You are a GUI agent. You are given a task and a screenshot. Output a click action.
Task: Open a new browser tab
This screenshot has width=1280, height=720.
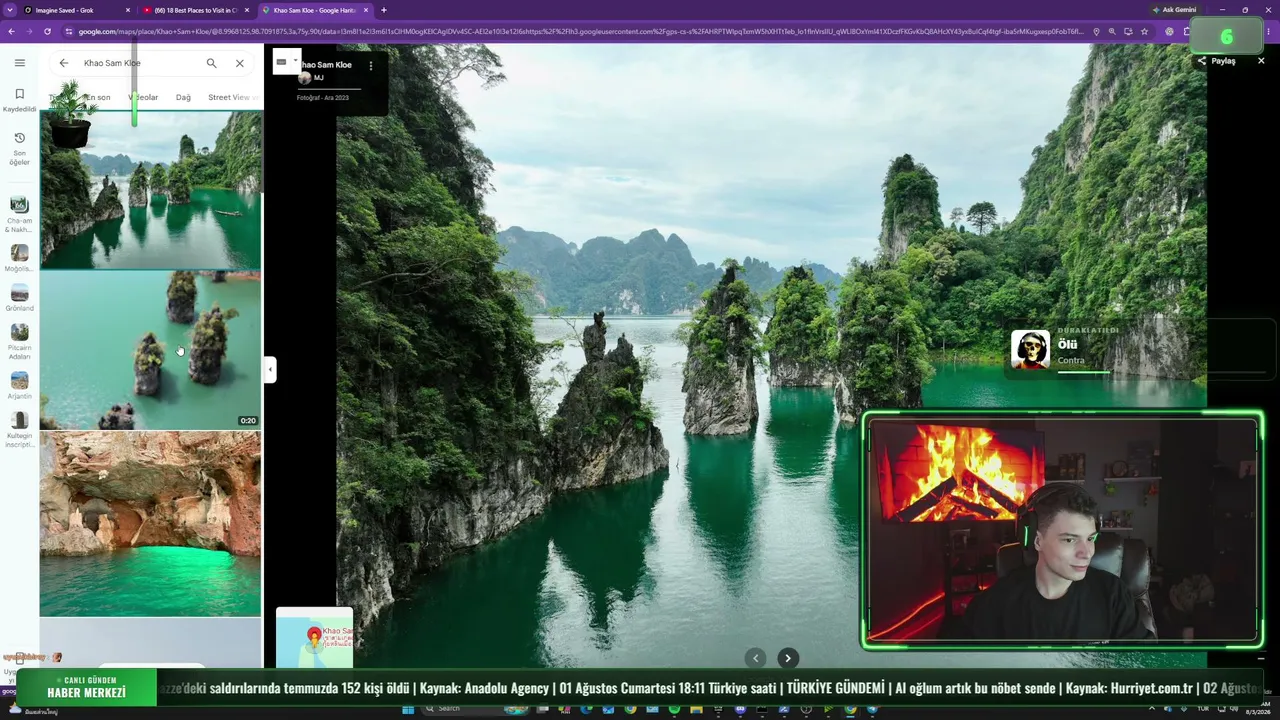click(x=384, y=10)
